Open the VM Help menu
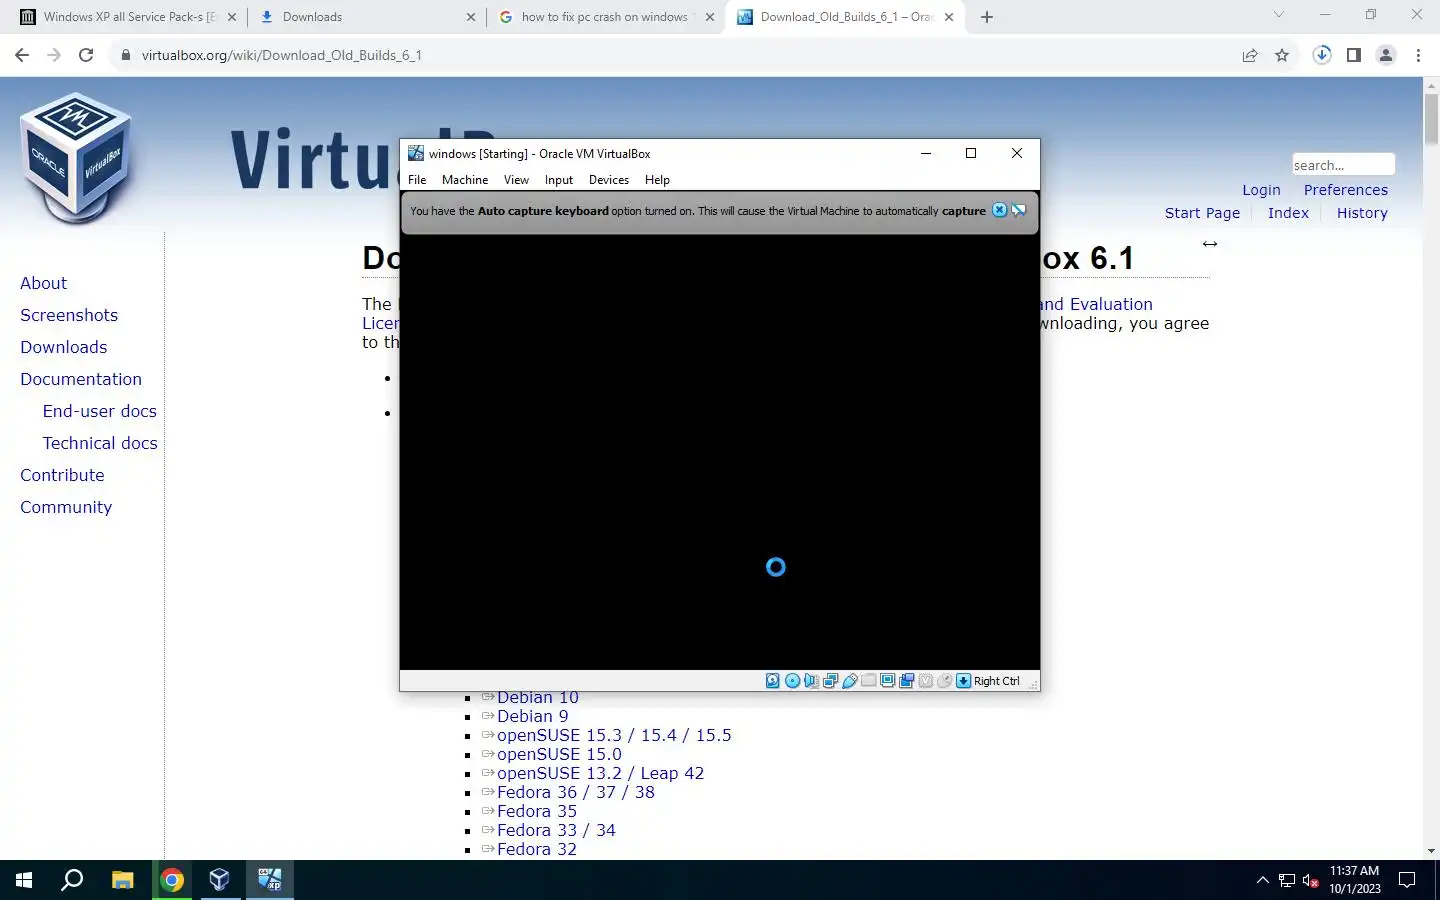The image size is (1440, 900). pos(657,180)
